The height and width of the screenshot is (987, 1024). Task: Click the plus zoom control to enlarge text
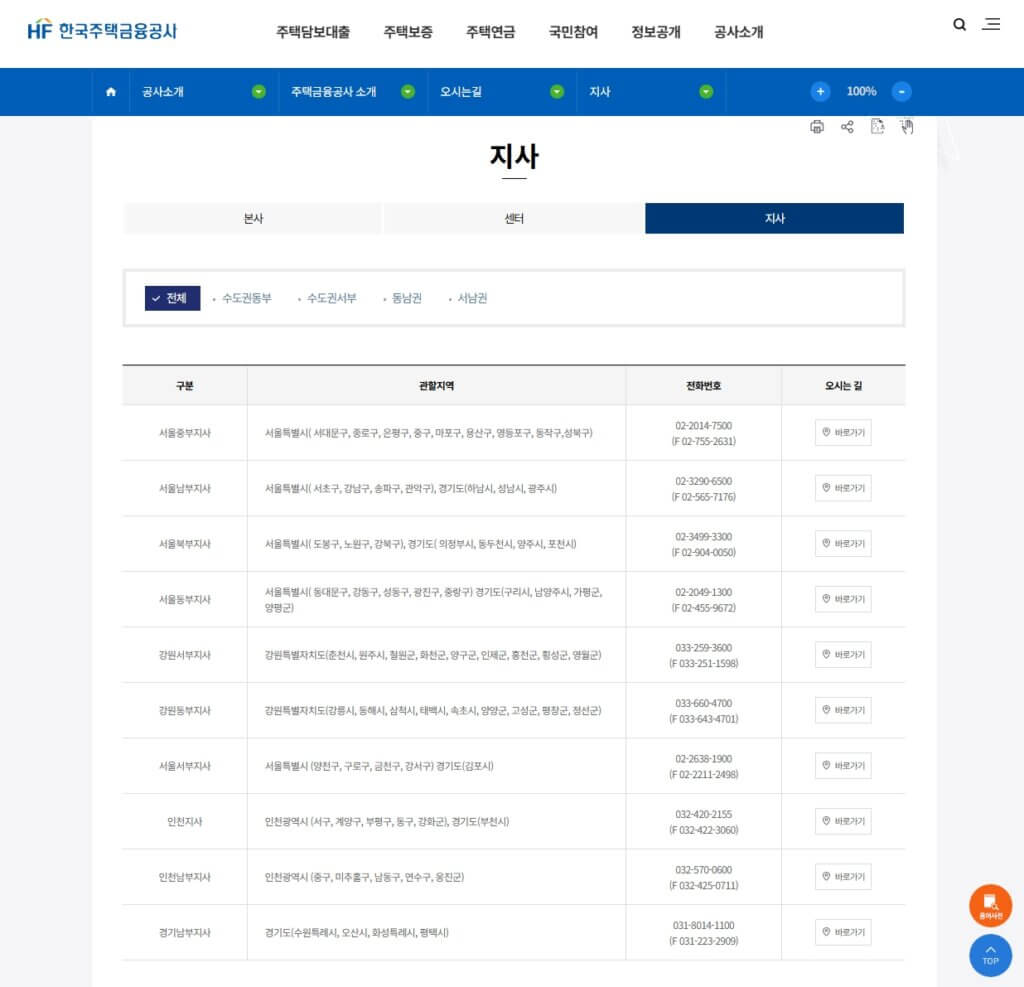coord(820,91)
